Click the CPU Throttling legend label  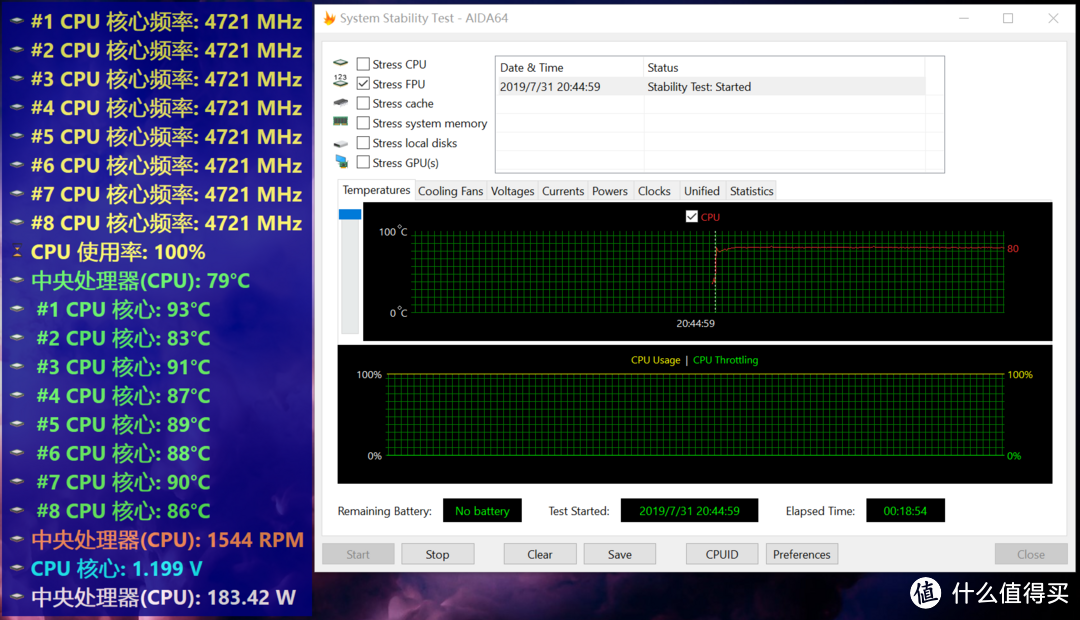725,360
